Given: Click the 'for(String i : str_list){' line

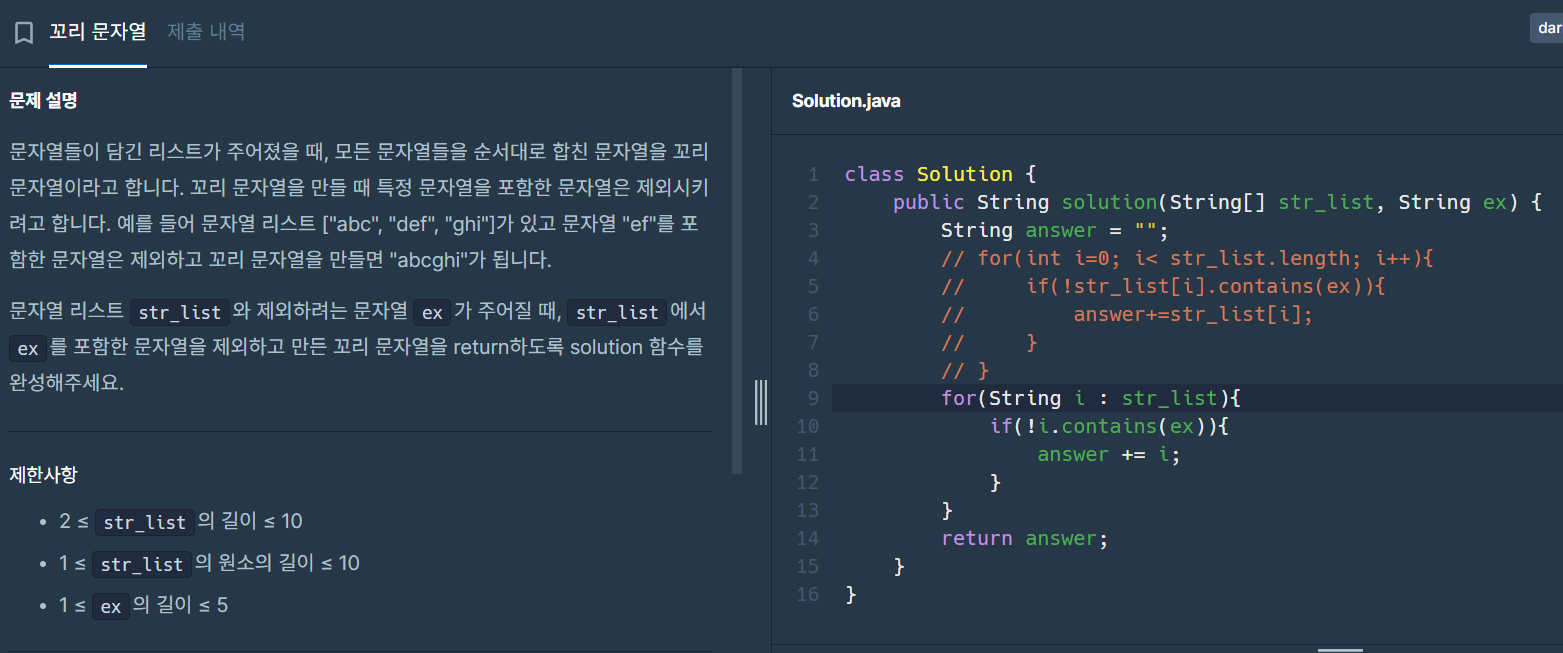Looking at the screenshot, I should [x=1091, y=398].
